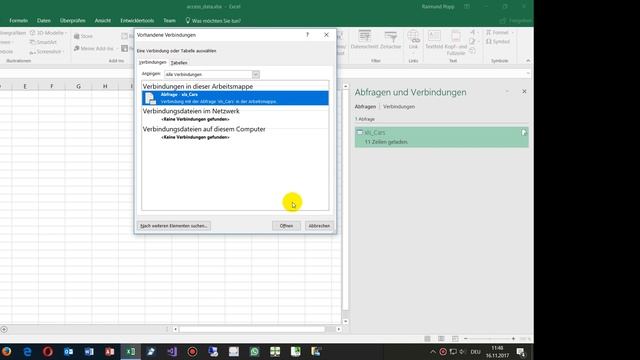Select the xls_Cars query in side pane
Image resolution: width=640 pixels, height=360 pixels.
[x=441, y=137]
